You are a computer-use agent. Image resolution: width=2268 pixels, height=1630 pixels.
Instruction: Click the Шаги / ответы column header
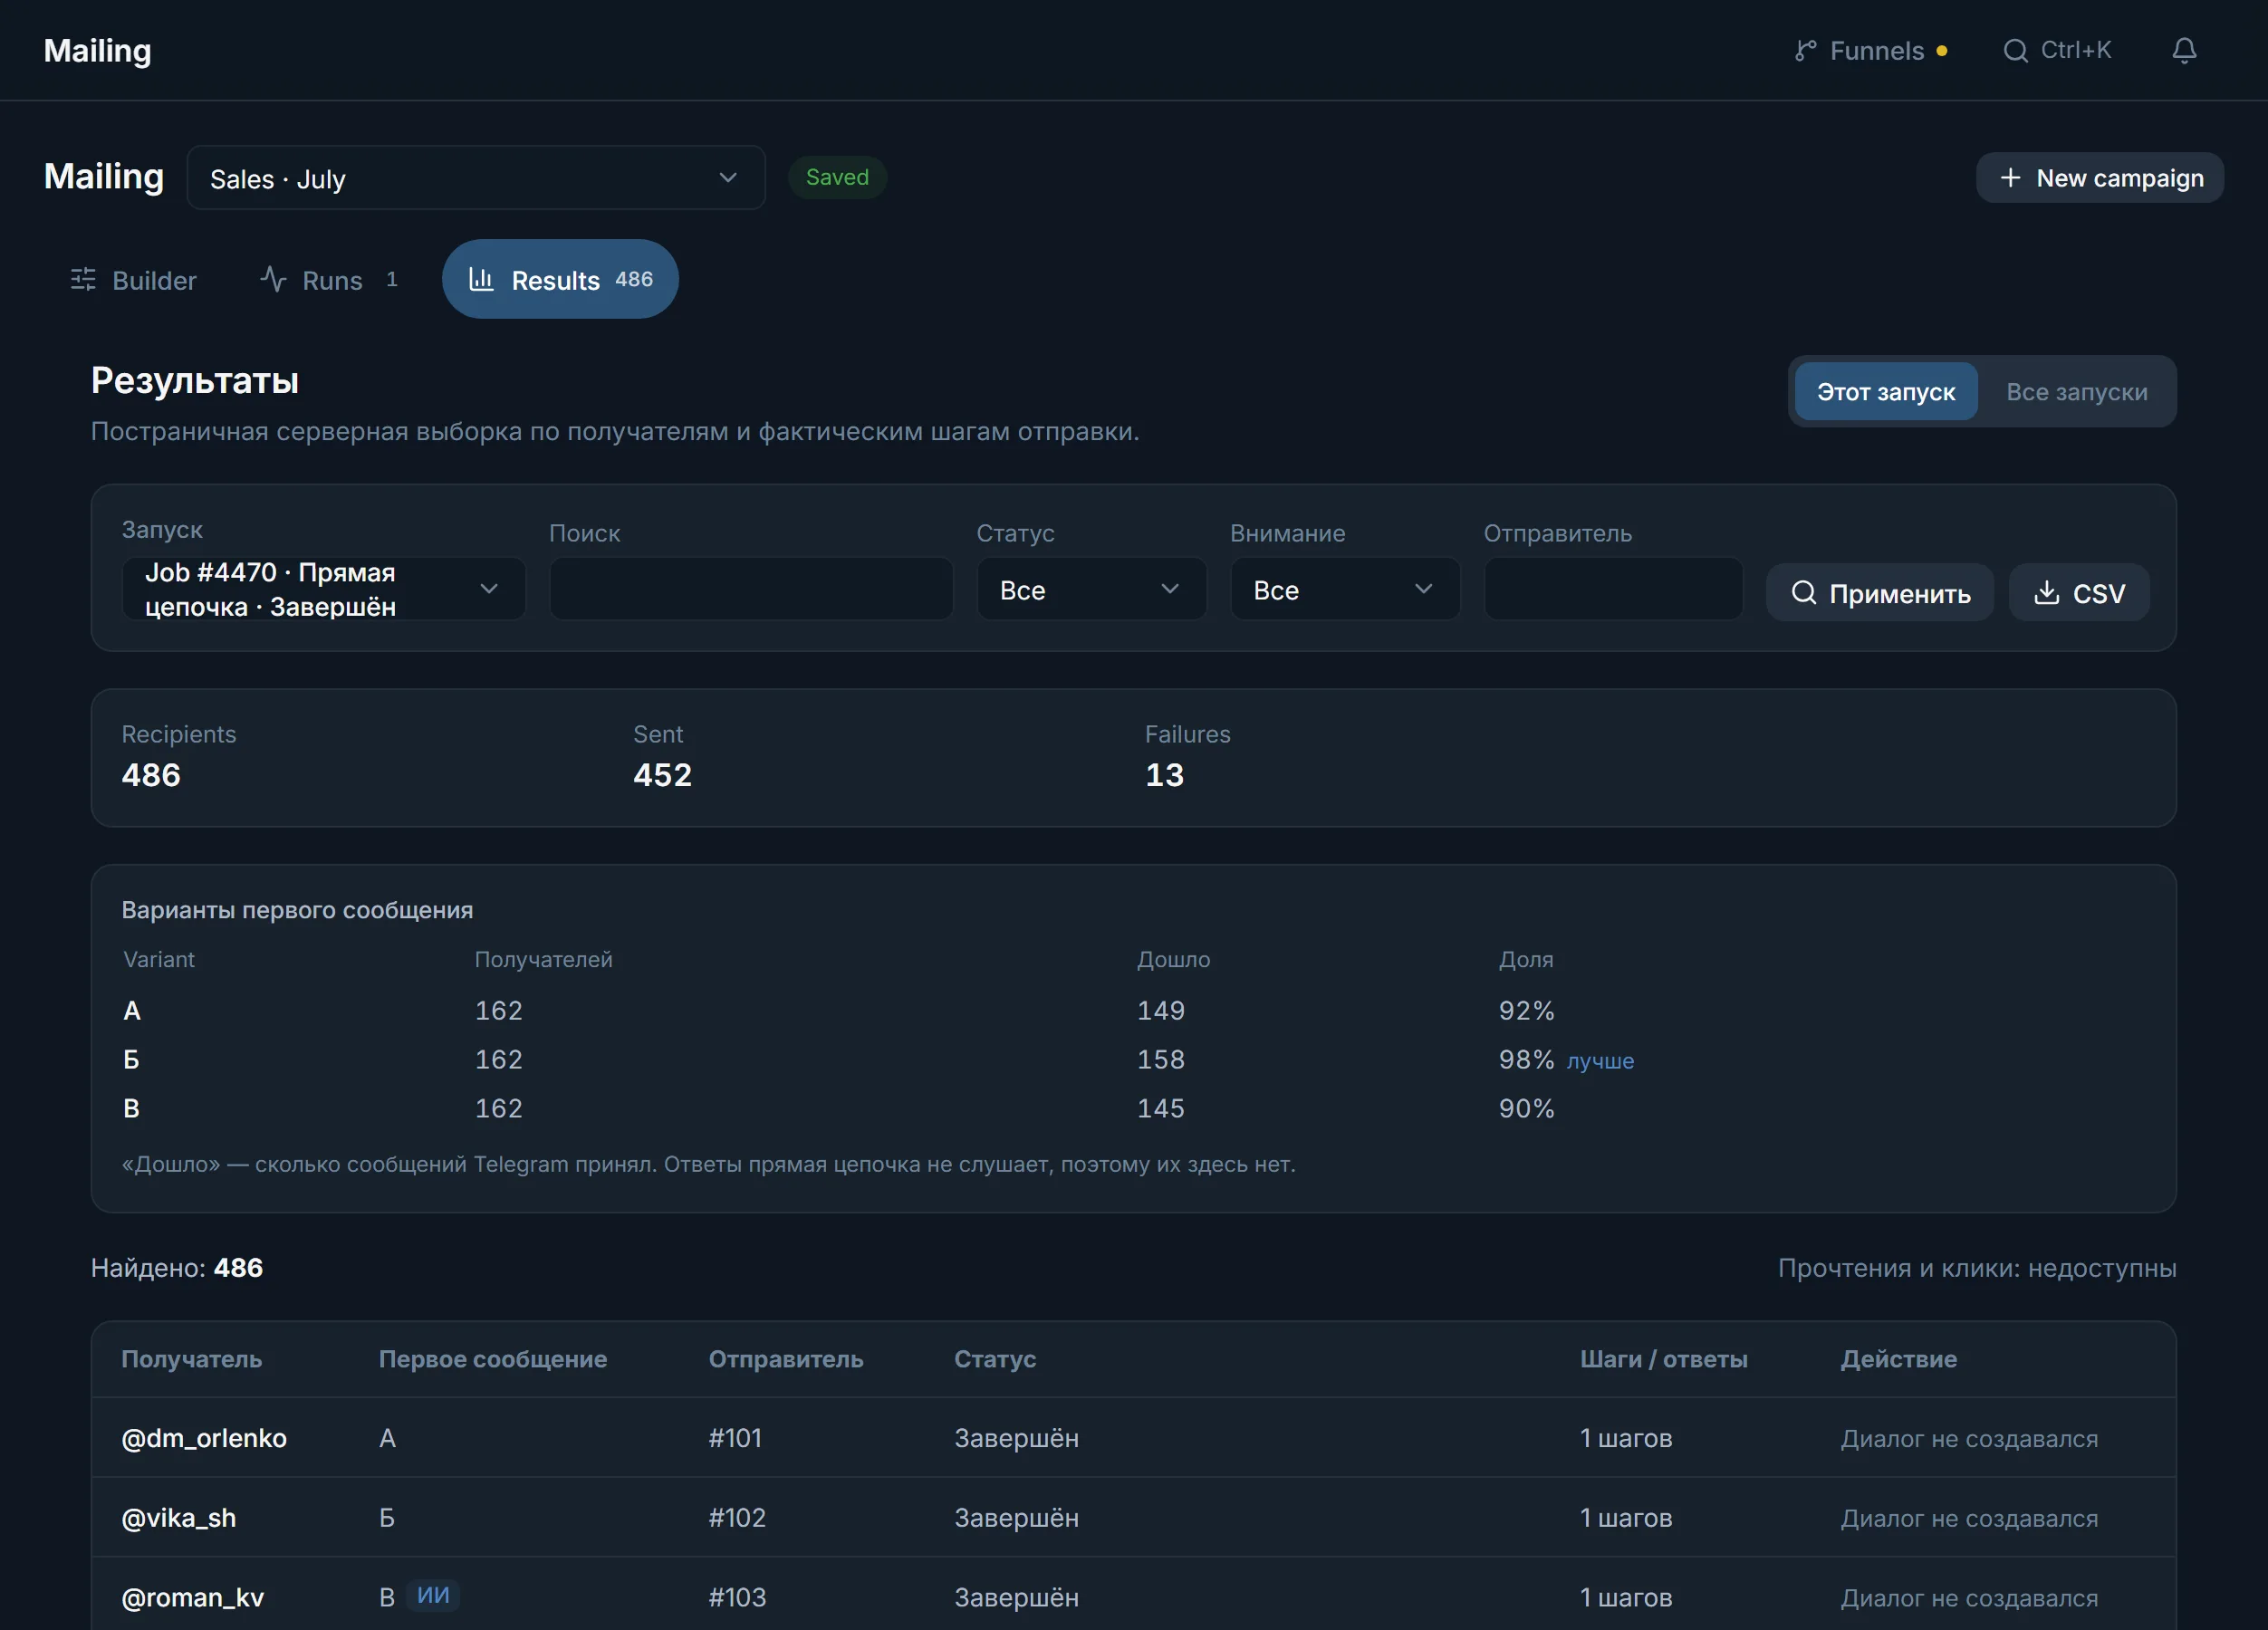[x=1663, y=1359]
